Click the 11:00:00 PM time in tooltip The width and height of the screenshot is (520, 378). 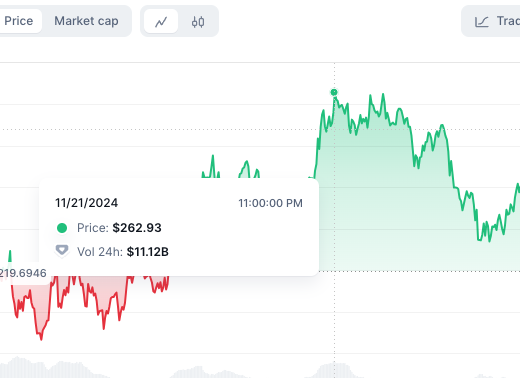270,203
